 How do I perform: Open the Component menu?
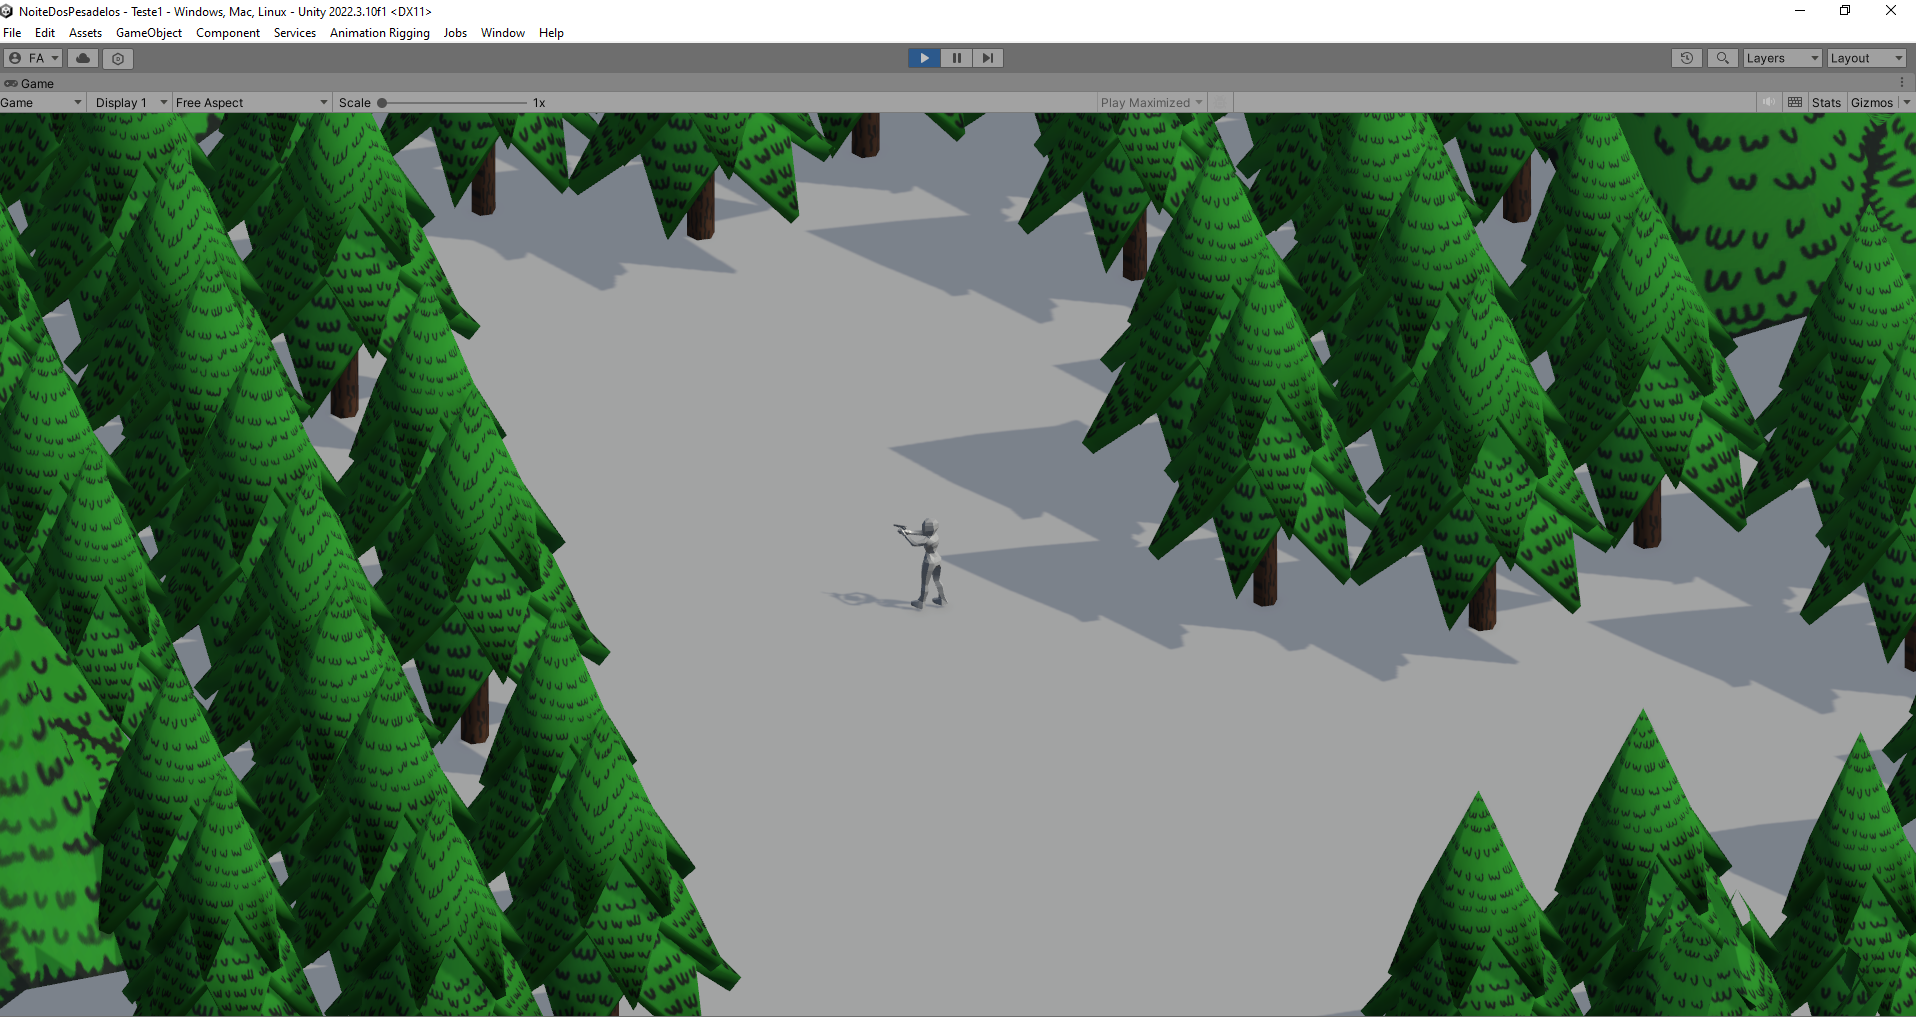point(228,33)
